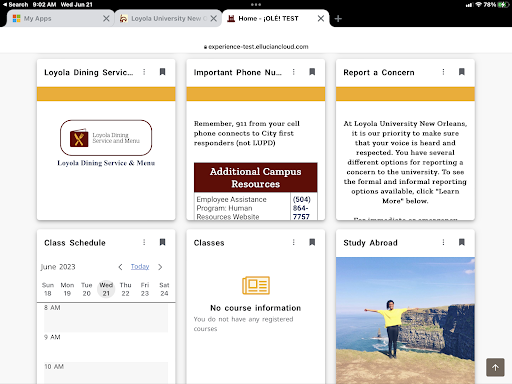512x384 pixels.
Task: Select Mon 19 in the calendar
Action: click(x=67, y=289)
